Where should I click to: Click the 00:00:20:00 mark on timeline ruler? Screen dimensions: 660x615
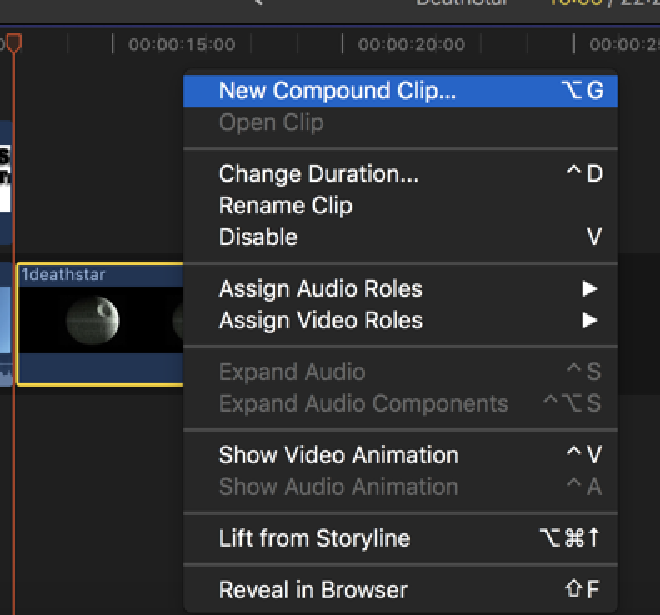click(411, 45)
